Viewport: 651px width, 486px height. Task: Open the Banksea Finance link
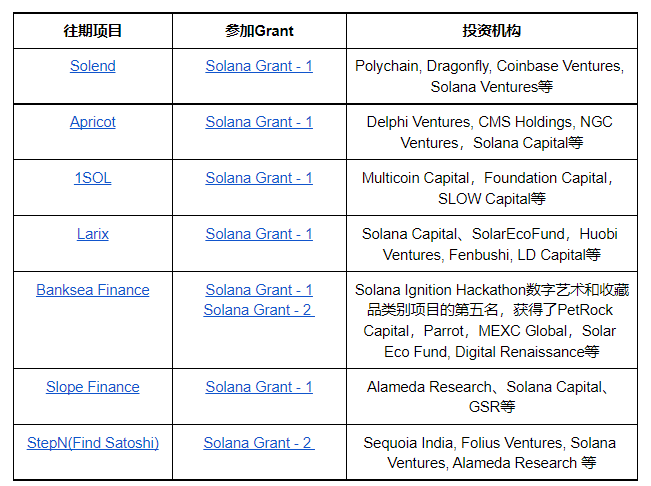tap(93, 290)
